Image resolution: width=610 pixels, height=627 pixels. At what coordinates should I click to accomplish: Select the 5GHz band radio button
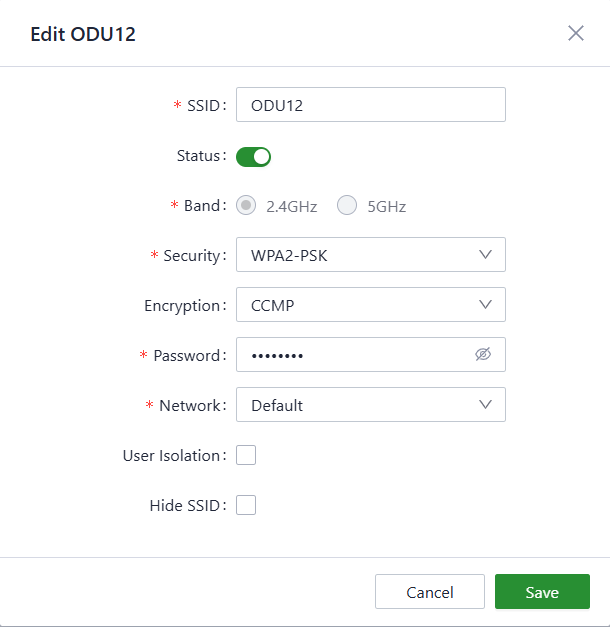click(347, 206)
